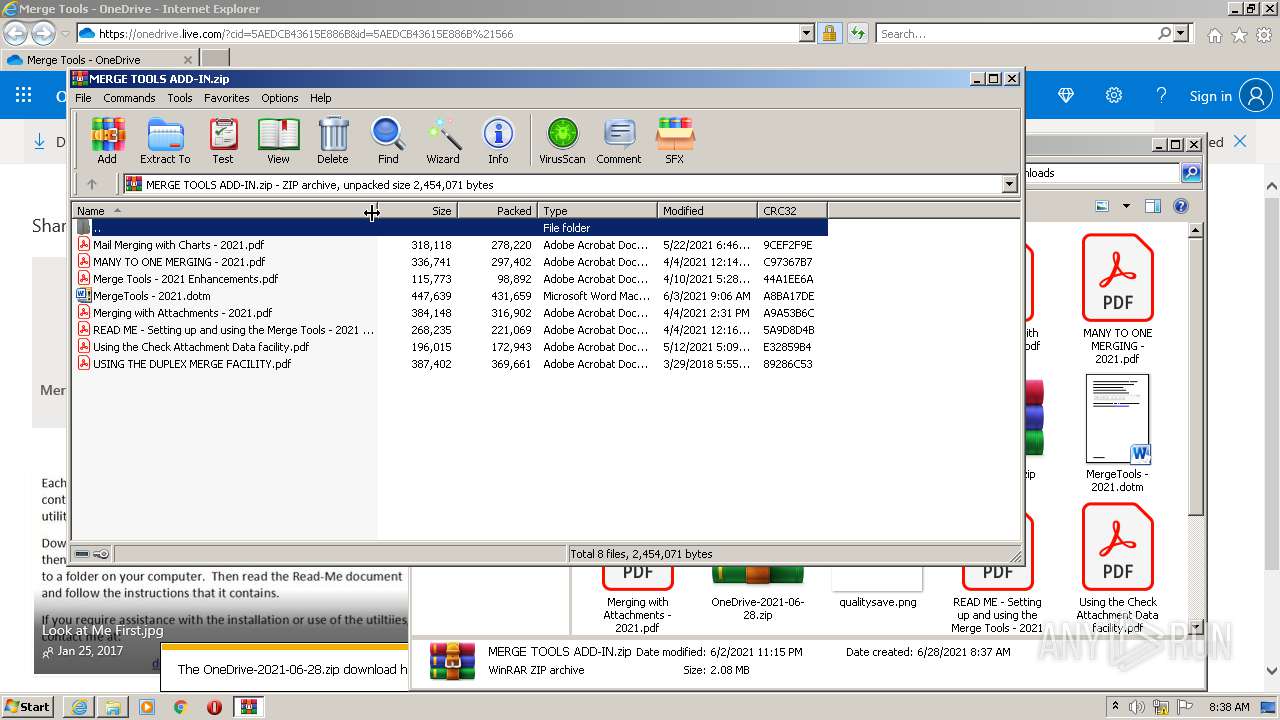Click the Delete trash can icon

point(333,140)
